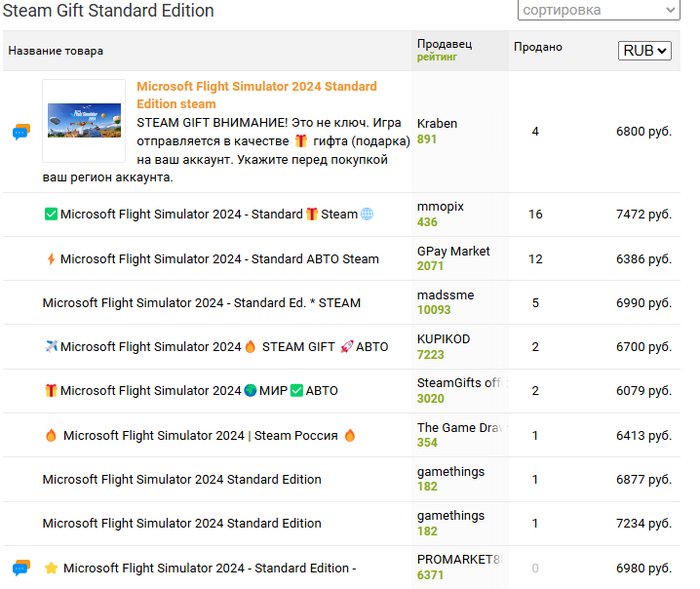The height and width of the screenshot is (589, 700).
Task: Click the lightning bolt icon on GPay Market listing
Action: (51, 259)
